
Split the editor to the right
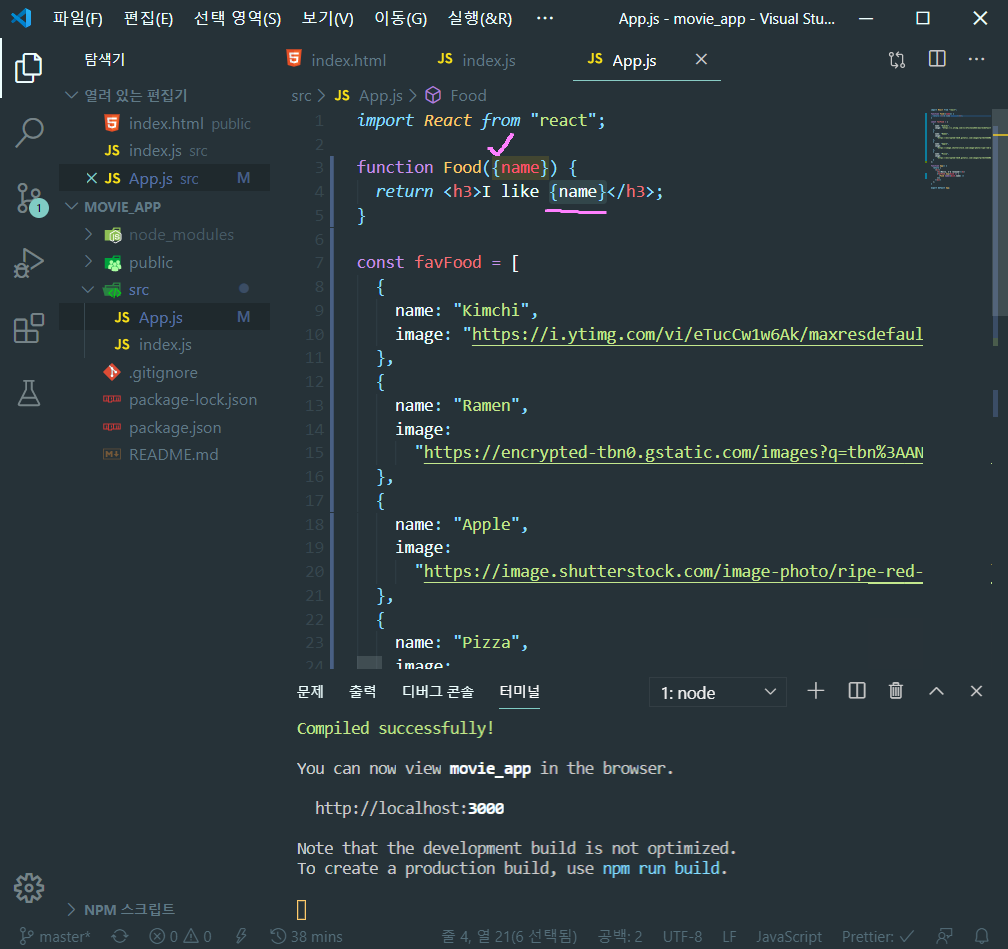937,59
